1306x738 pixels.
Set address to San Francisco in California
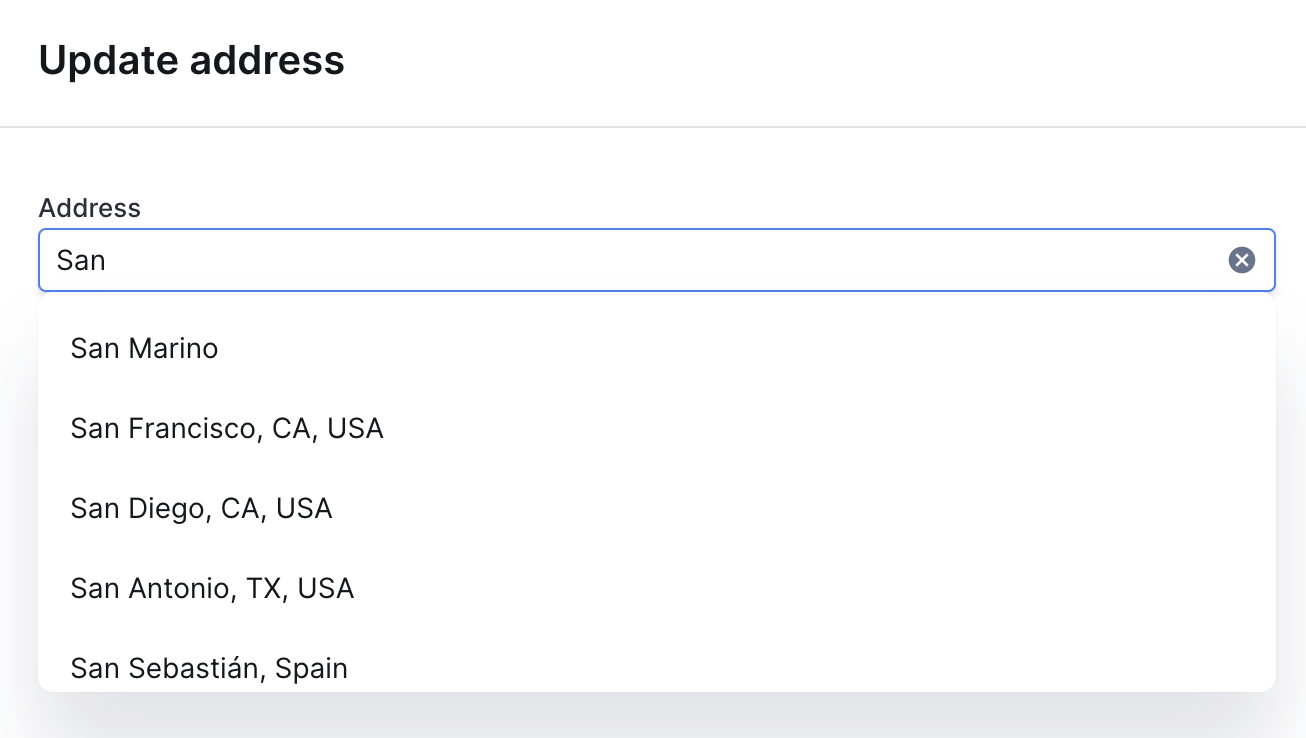(x=227, y=429)
